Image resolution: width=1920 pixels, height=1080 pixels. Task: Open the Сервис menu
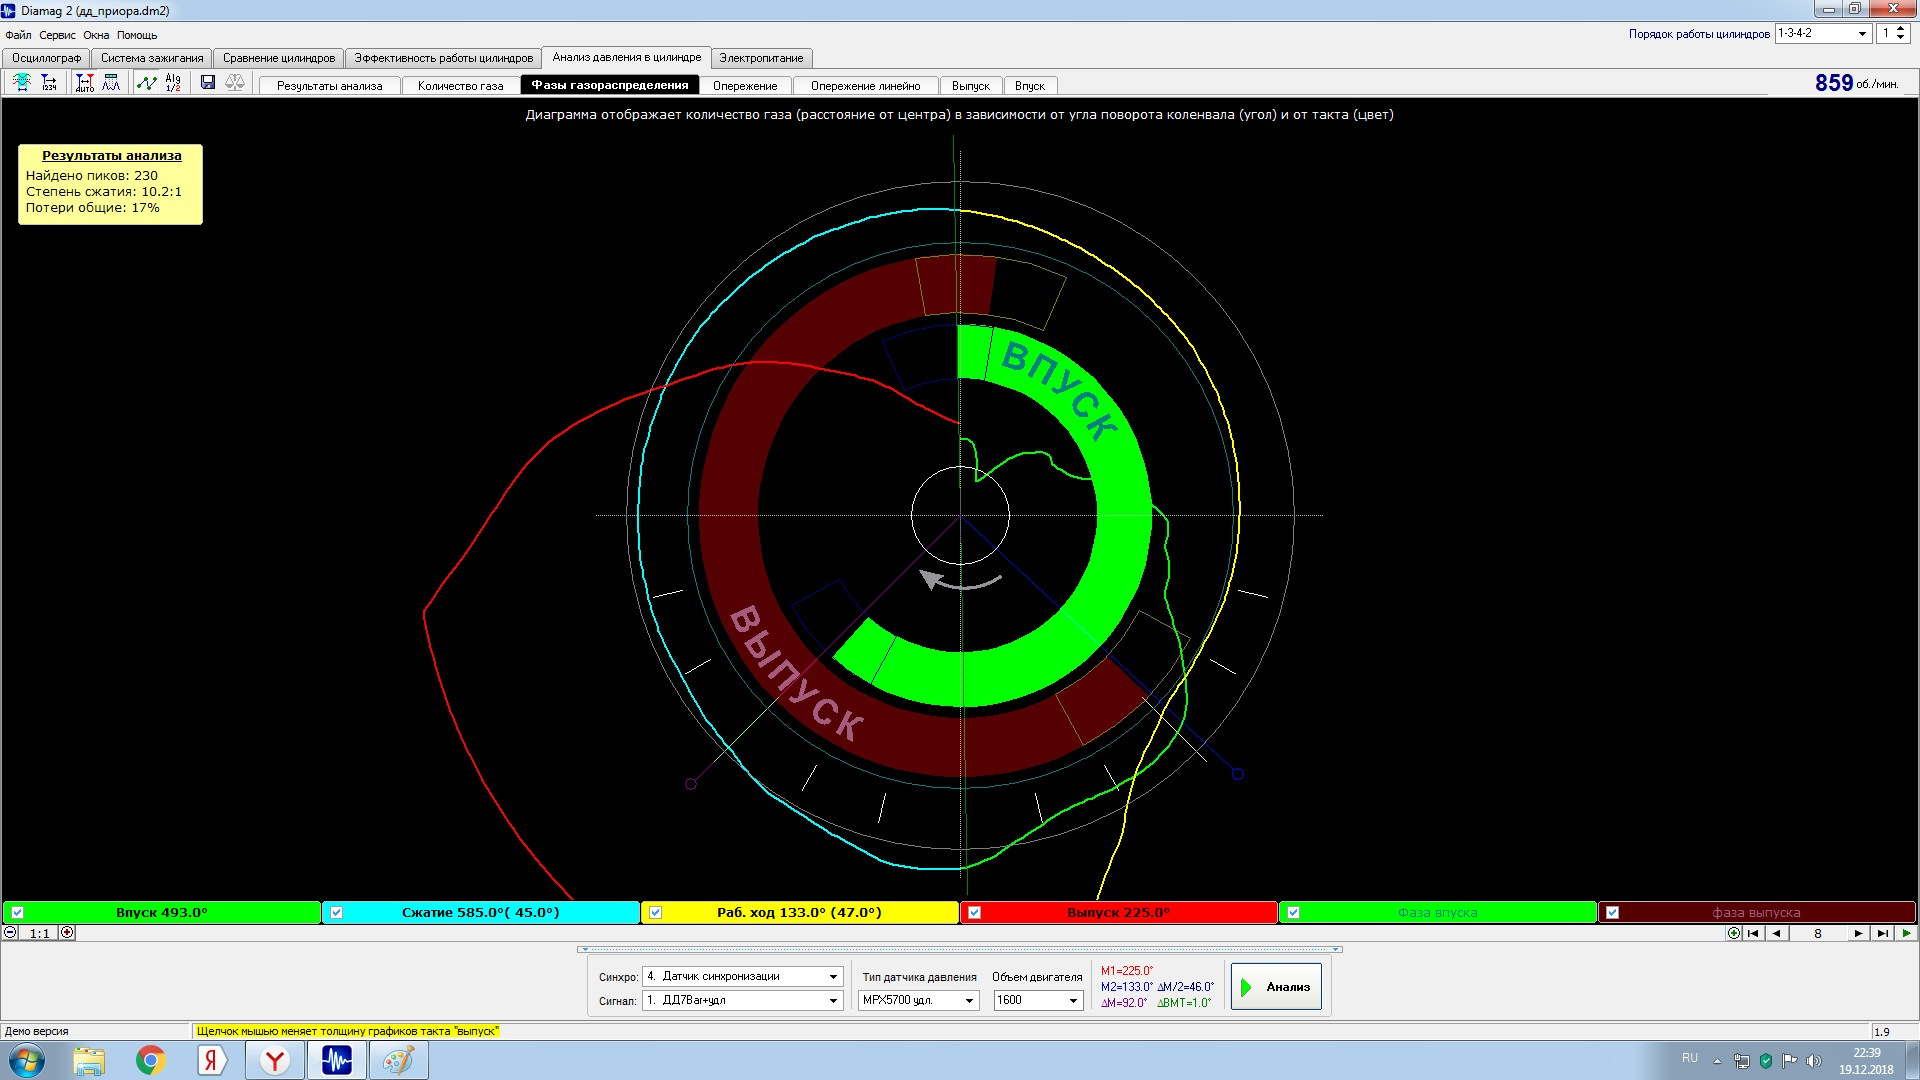point(57,35)
